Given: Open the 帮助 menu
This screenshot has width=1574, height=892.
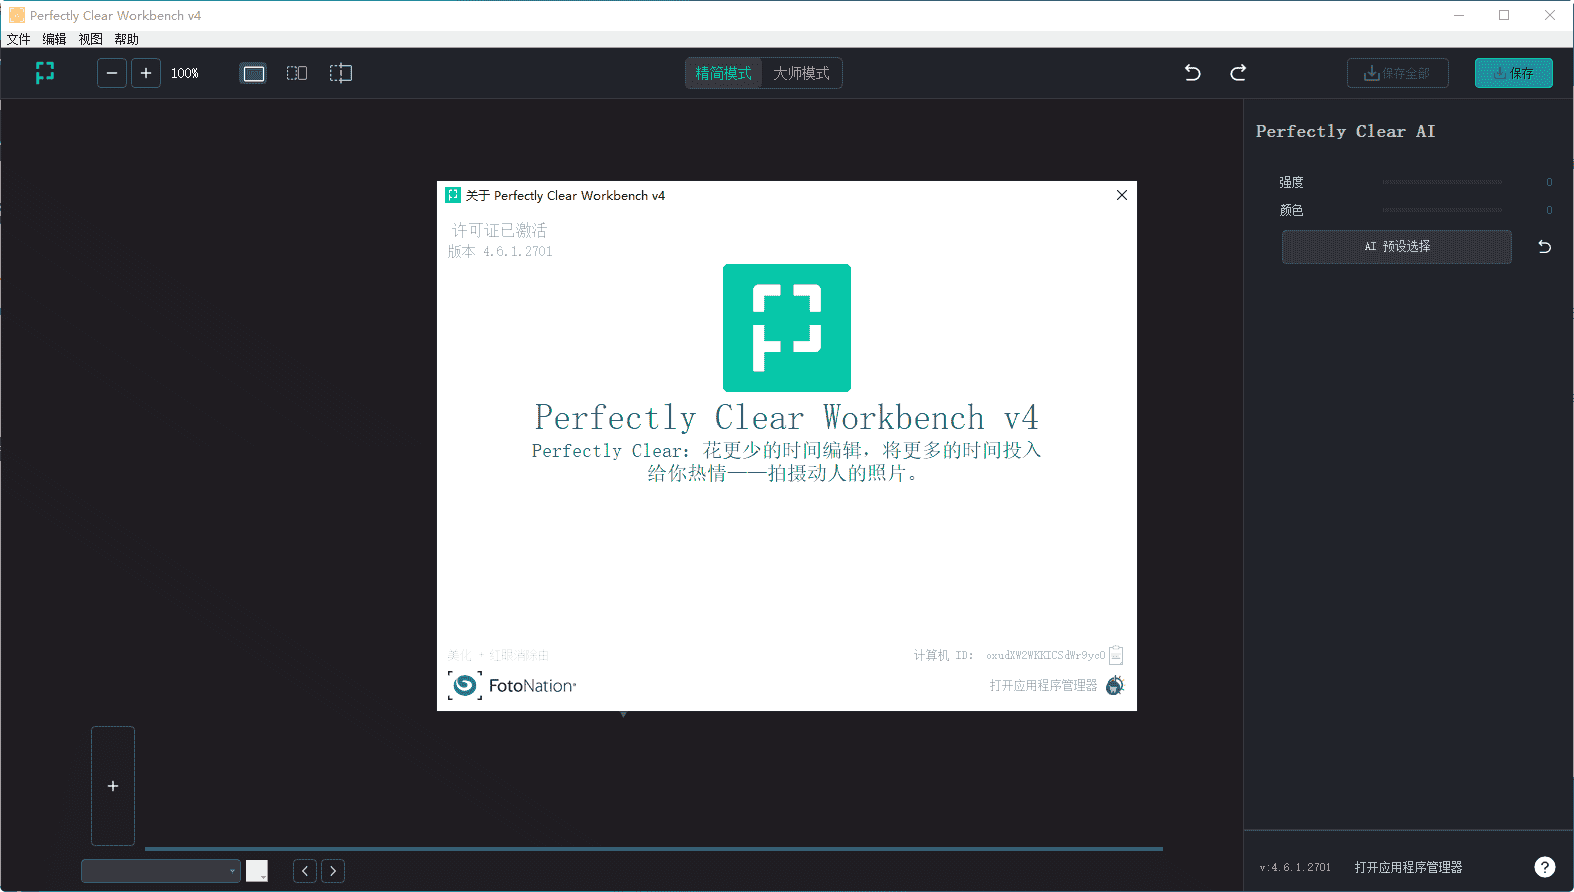Looking at the screenshot, I should click(126, 39).
